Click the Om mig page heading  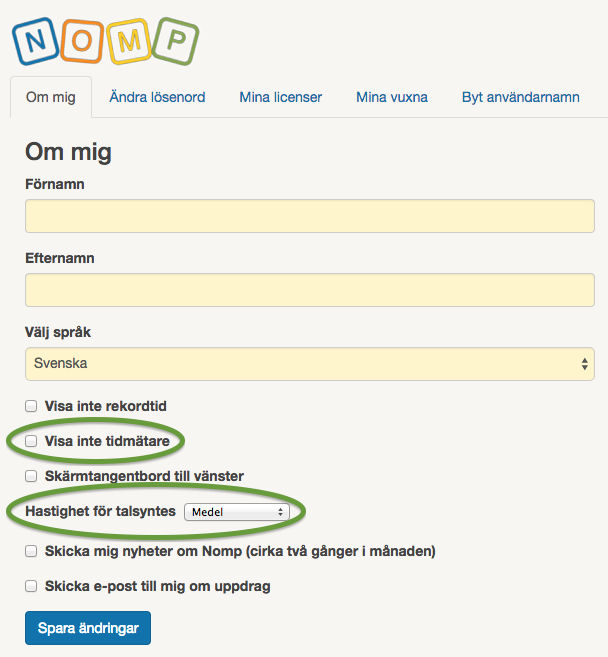click(68, 152)
